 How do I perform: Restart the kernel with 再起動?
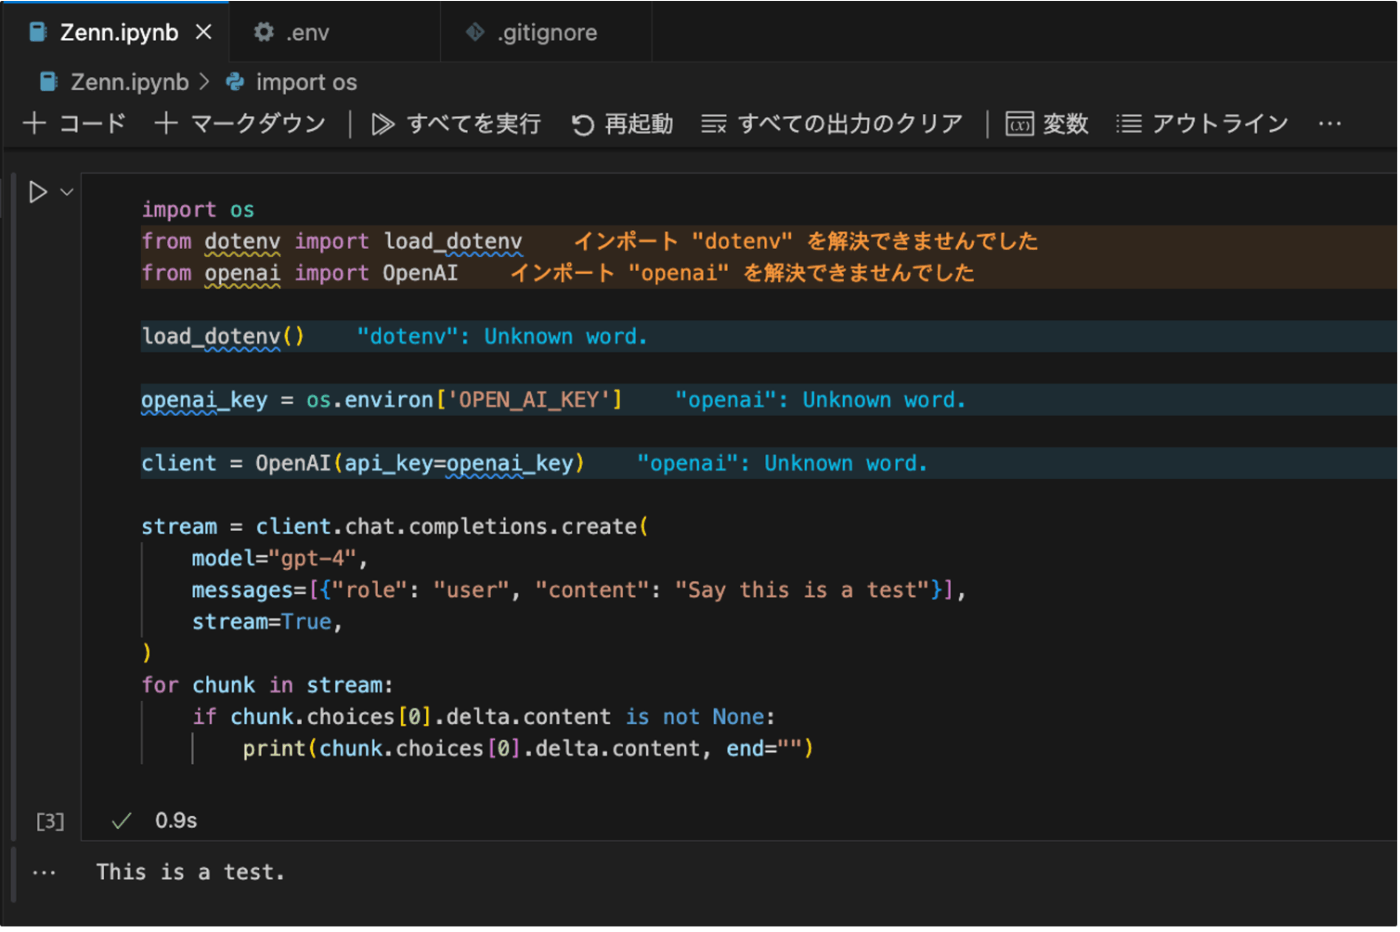pyautogui.click(x=622, y=123)
